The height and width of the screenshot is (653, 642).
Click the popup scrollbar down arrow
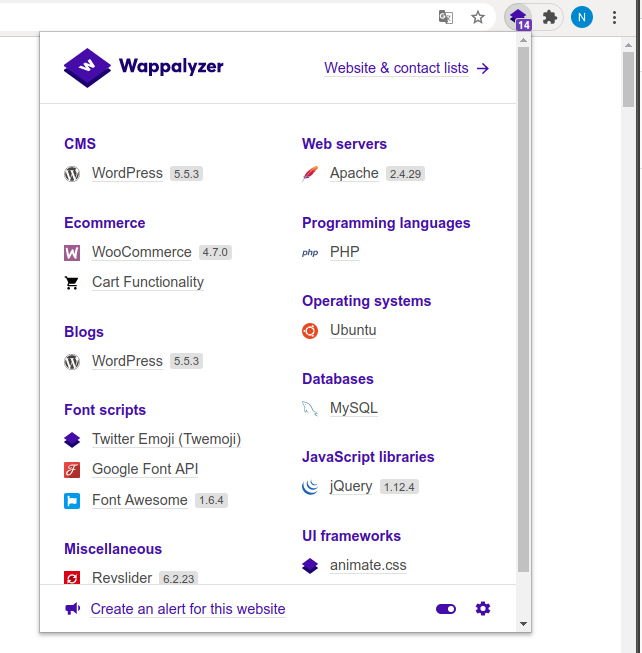tap(523, 624)
